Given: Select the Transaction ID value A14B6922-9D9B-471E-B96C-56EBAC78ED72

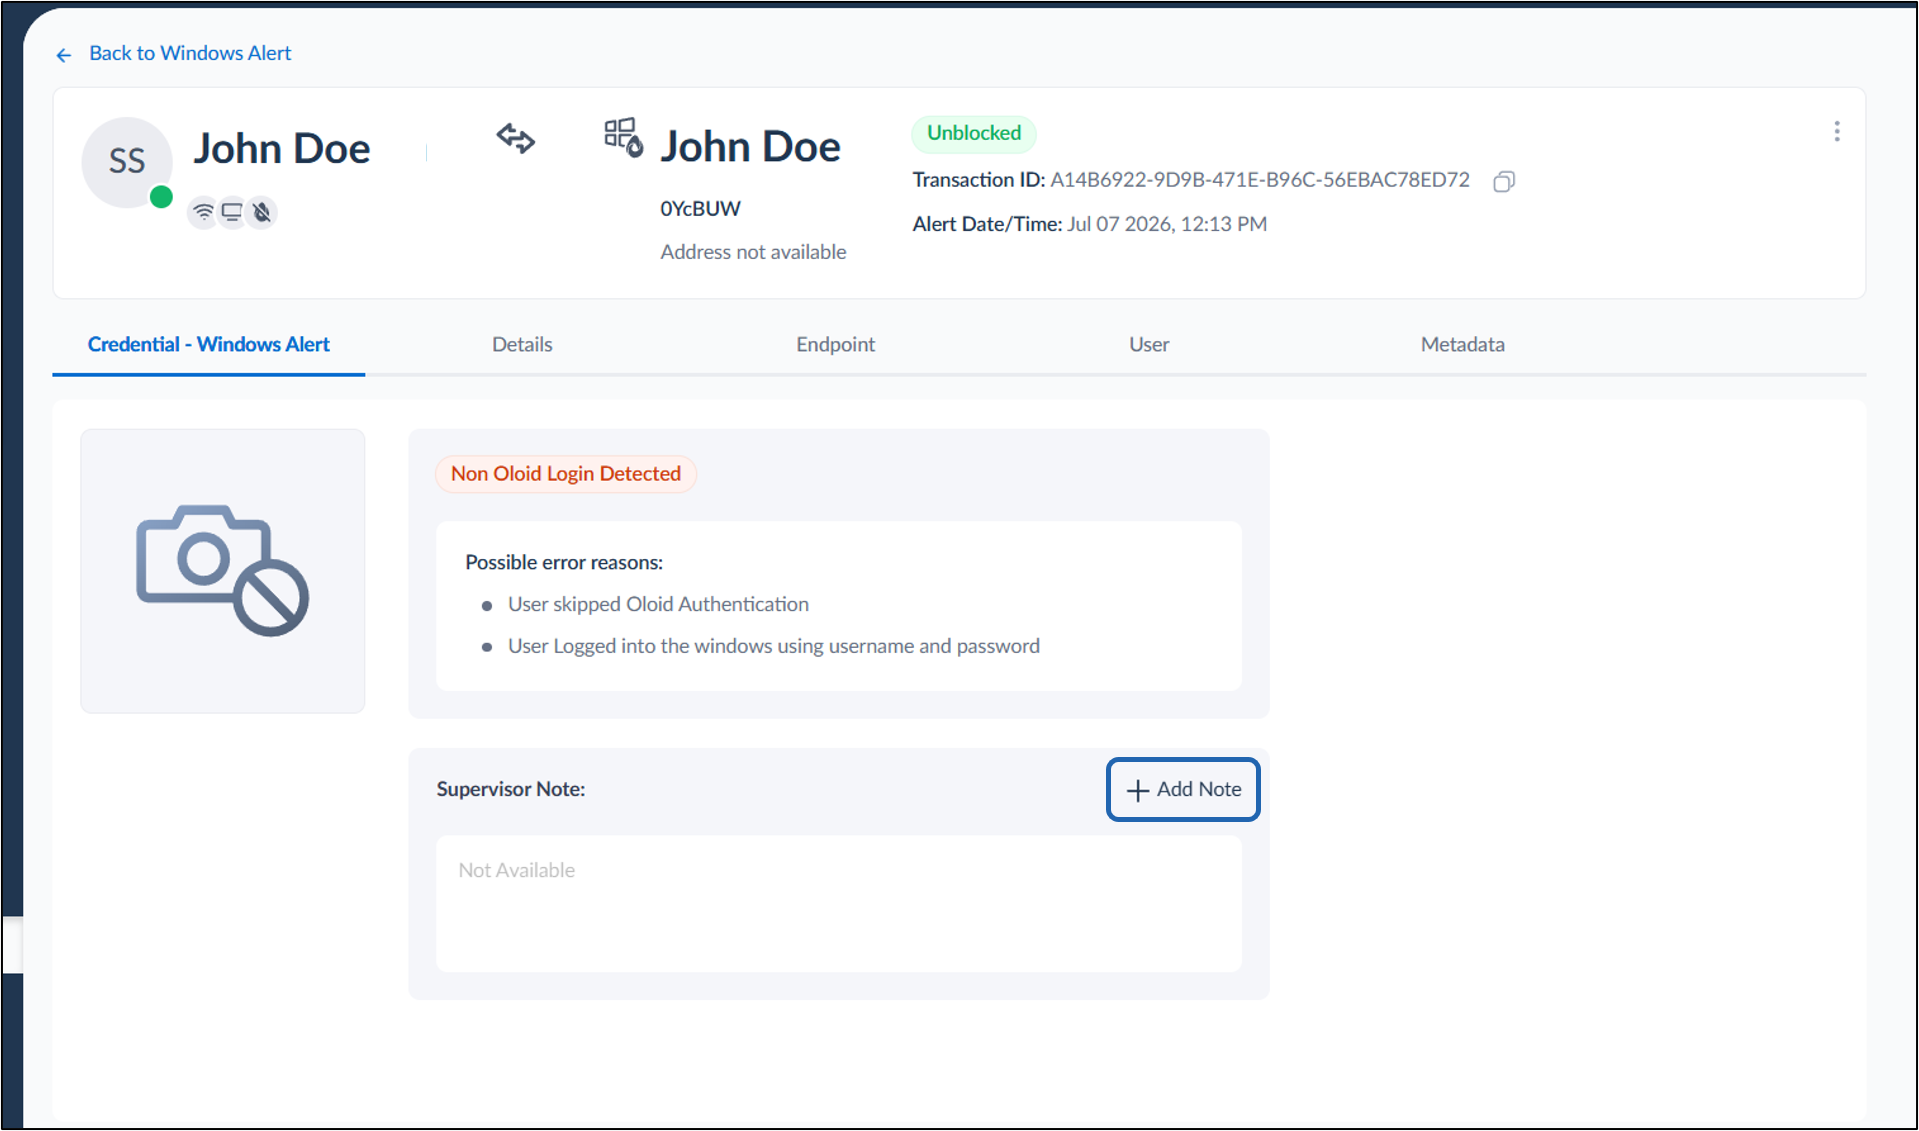Looking at the screenshot, I should pos(1260,180).
